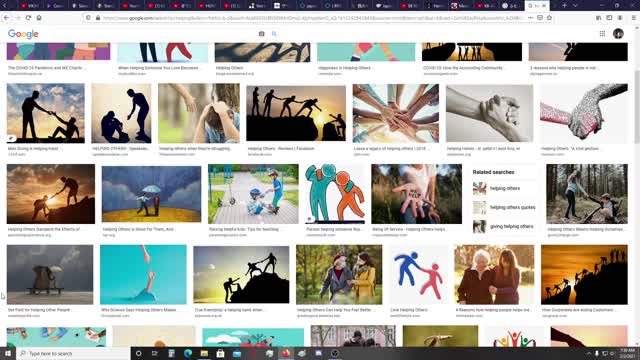Open the Google account profile avatar

click(618, 33)
